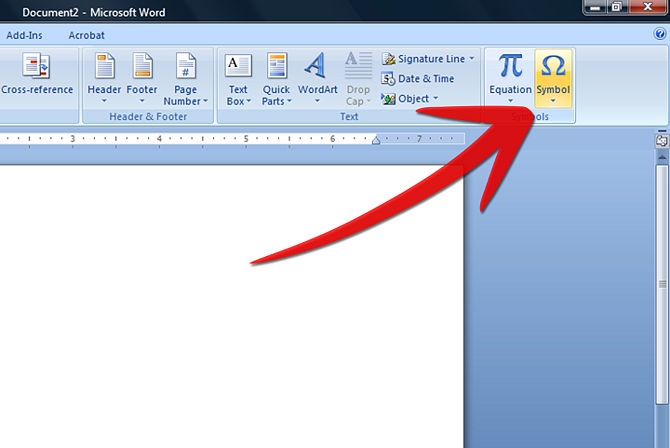Open Quick Parts menu

click(x=276, y=79)
